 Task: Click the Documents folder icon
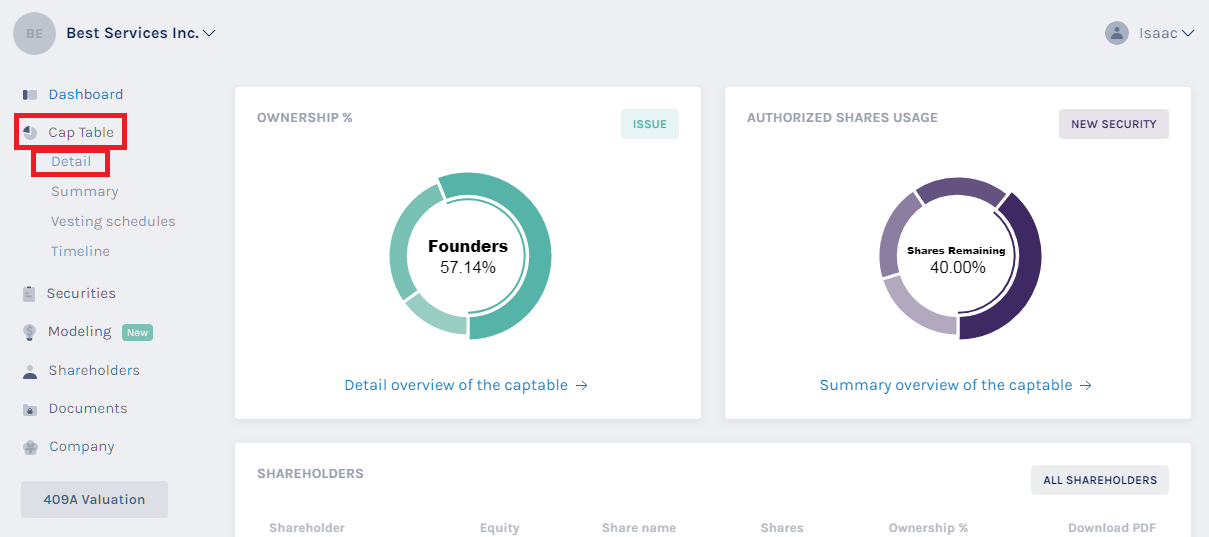tap(30, 409)
